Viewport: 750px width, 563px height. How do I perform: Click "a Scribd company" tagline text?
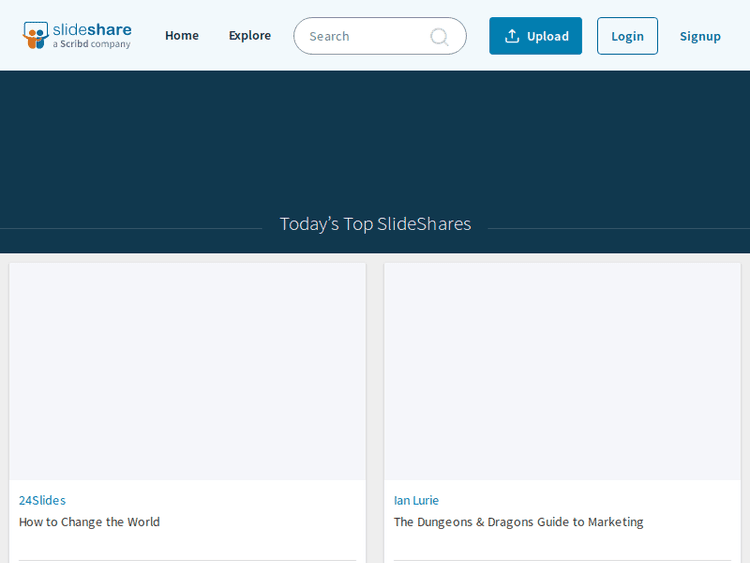(91, 44)
